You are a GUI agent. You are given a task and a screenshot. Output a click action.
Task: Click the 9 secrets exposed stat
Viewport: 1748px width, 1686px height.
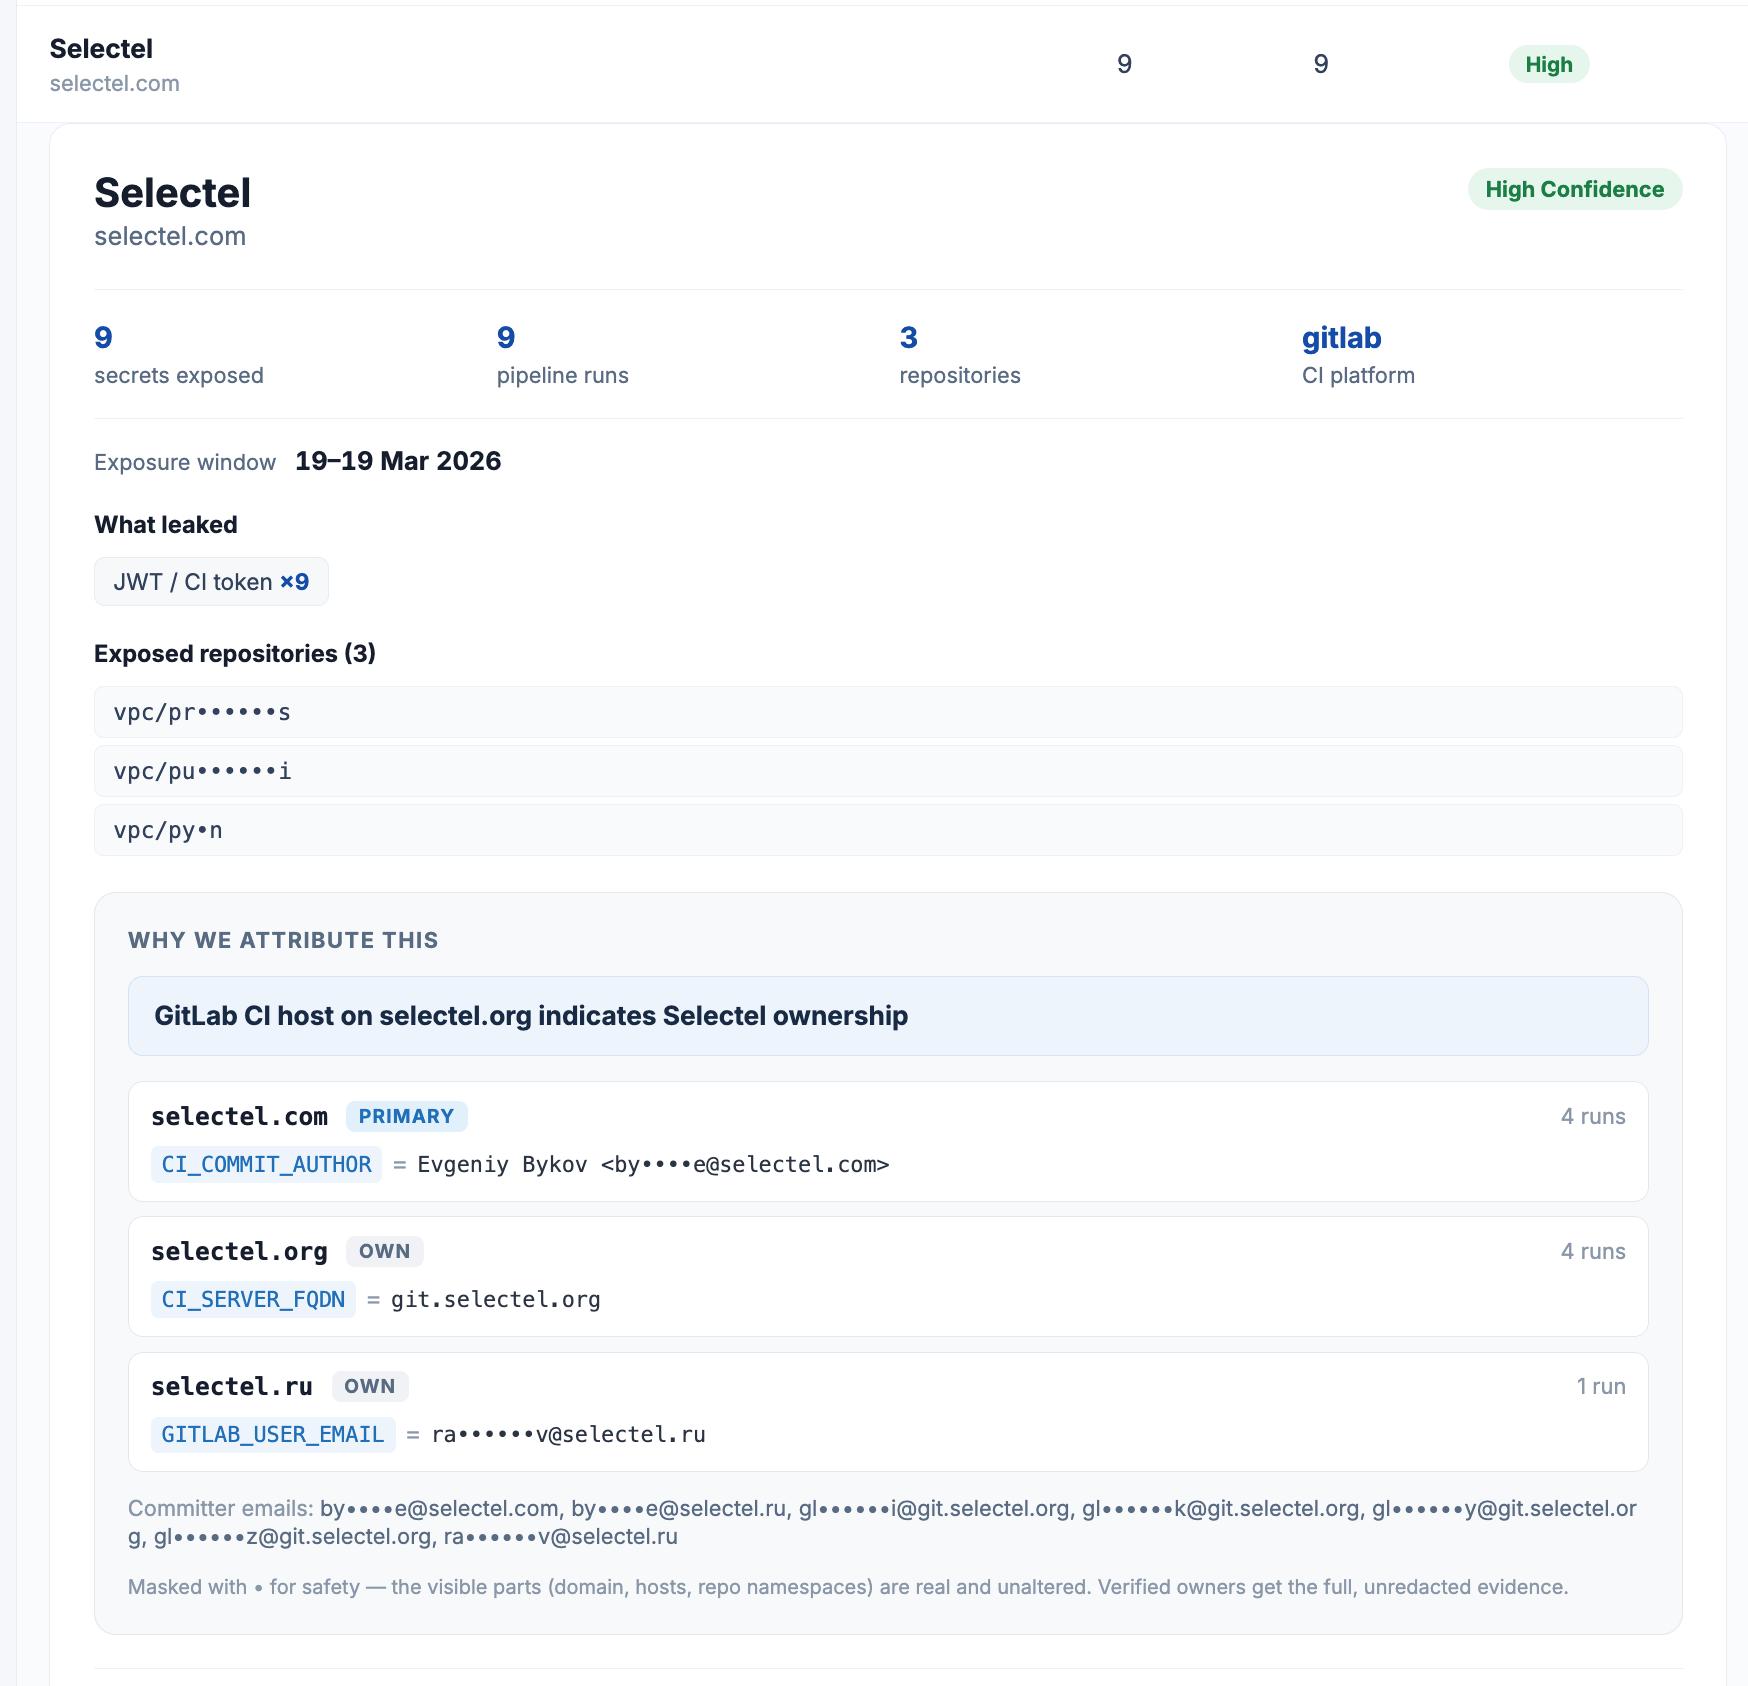click(x=179, y=355)
